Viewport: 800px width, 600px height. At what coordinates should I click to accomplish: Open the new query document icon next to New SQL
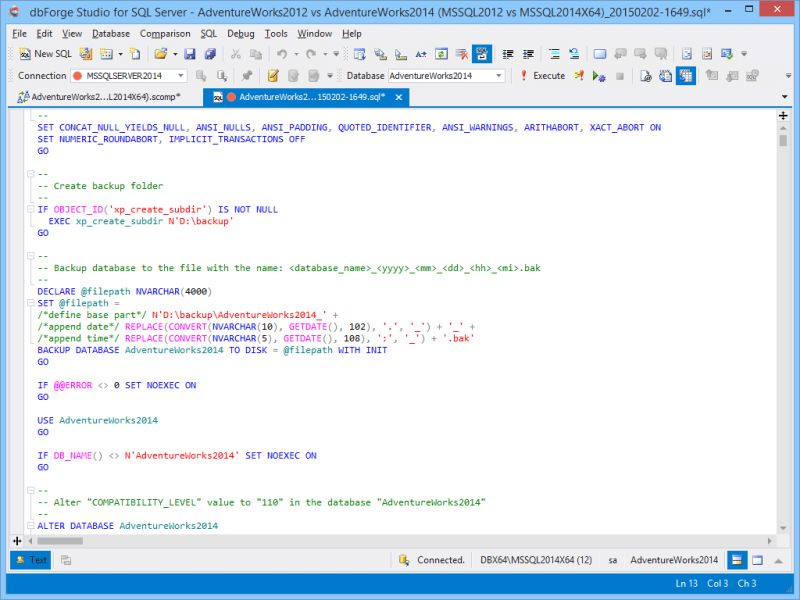point(86,54)
